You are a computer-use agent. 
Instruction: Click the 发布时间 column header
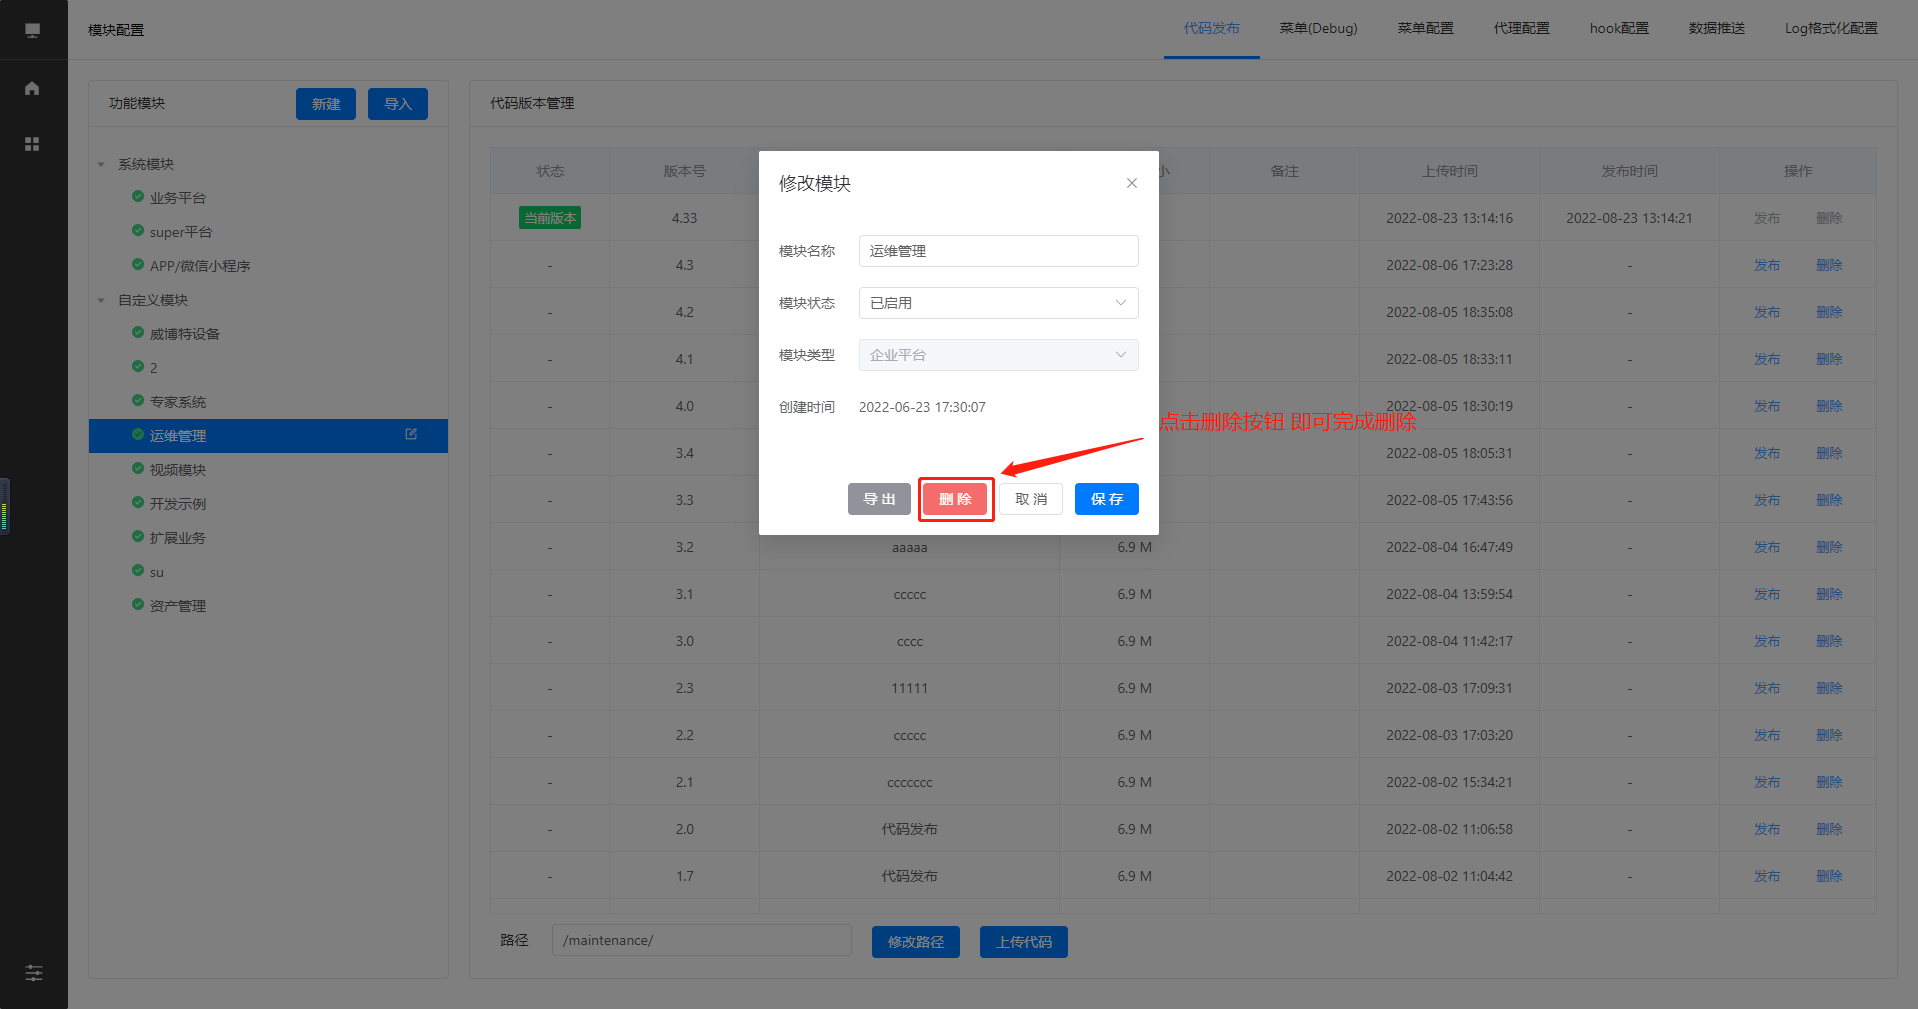pyautogui.click(x=1629, y=171)
